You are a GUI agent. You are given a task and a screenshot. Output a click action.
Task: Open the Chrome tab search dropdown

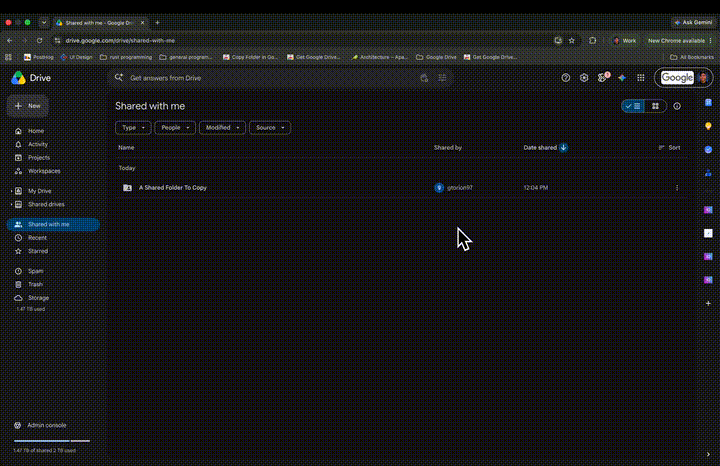coord(44,22)
